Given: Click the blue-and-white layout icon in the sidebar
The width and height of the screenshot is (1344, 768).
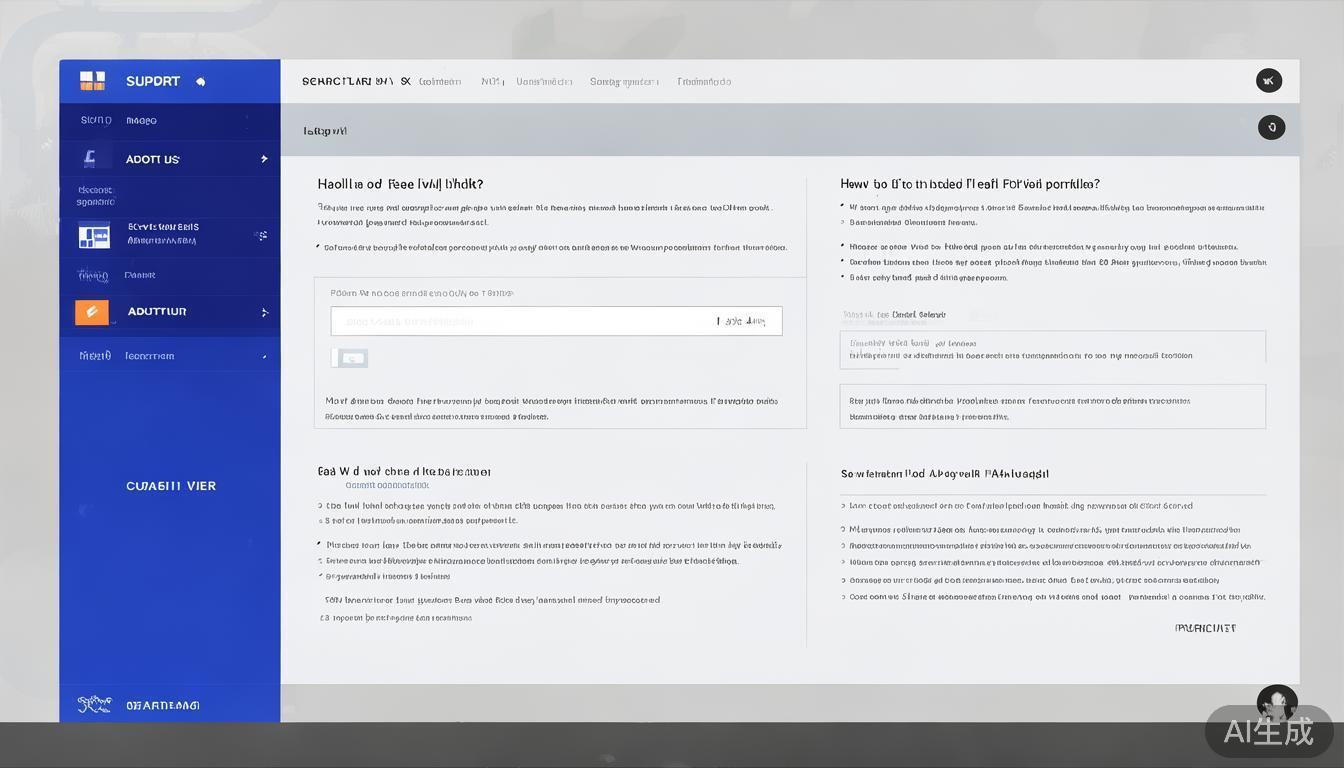Looking at the screenshot, I should click(94, 235).
